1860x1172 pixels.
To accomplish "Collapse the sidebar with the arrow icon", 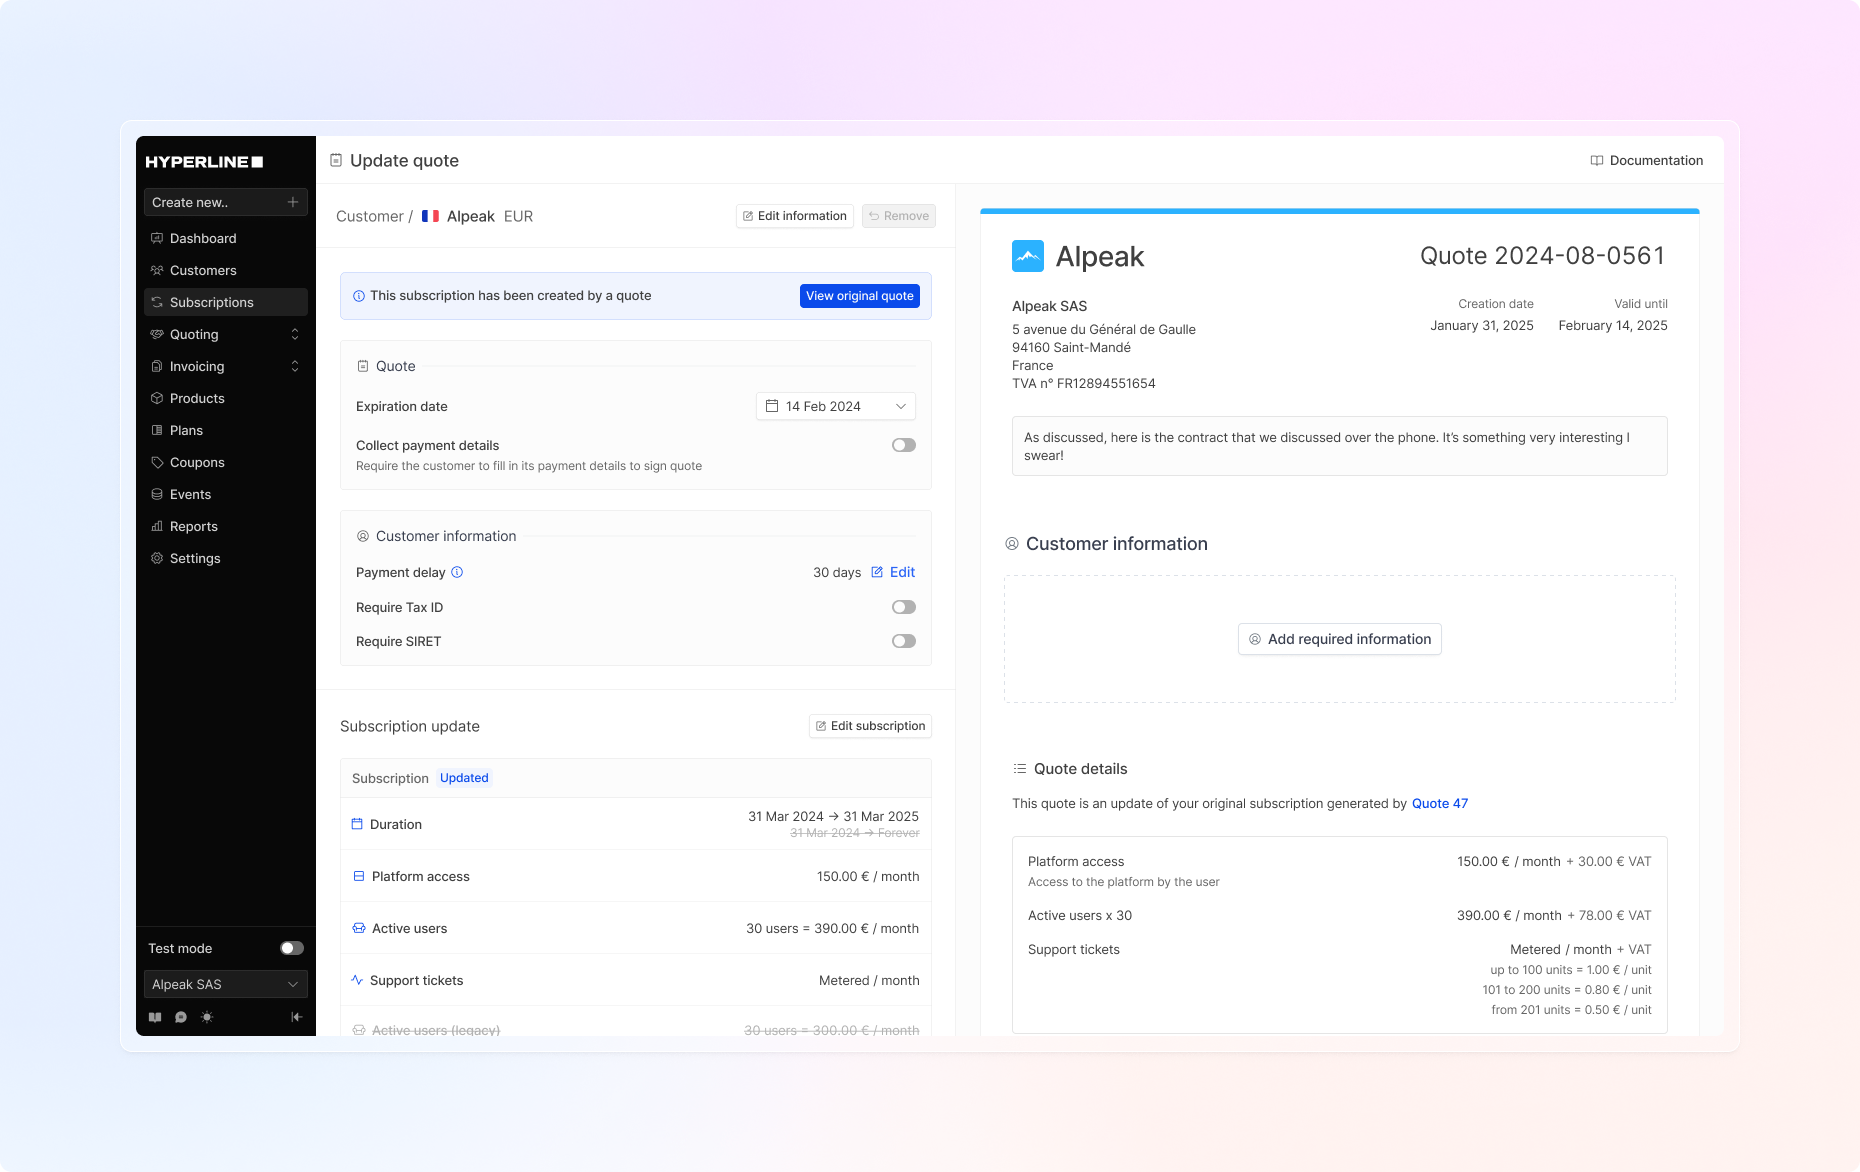I will pyautogui.click(x=296, y=1017).
